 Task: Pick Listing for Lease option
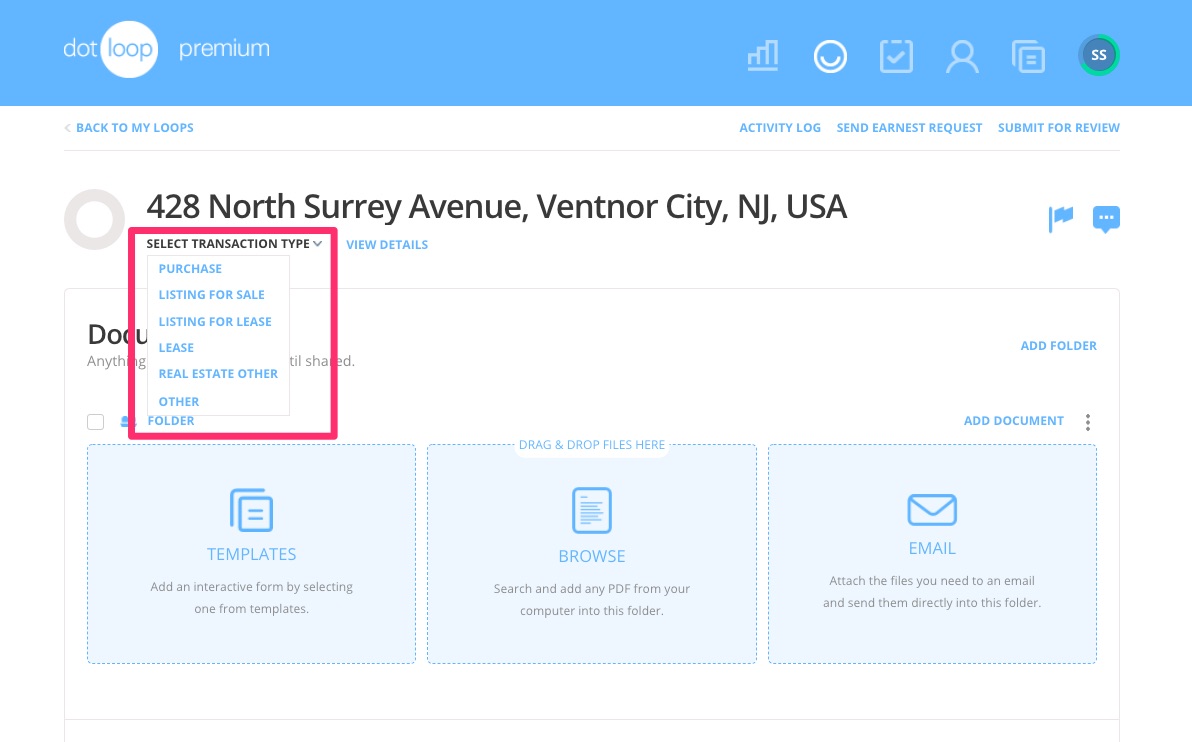[215, 322]
